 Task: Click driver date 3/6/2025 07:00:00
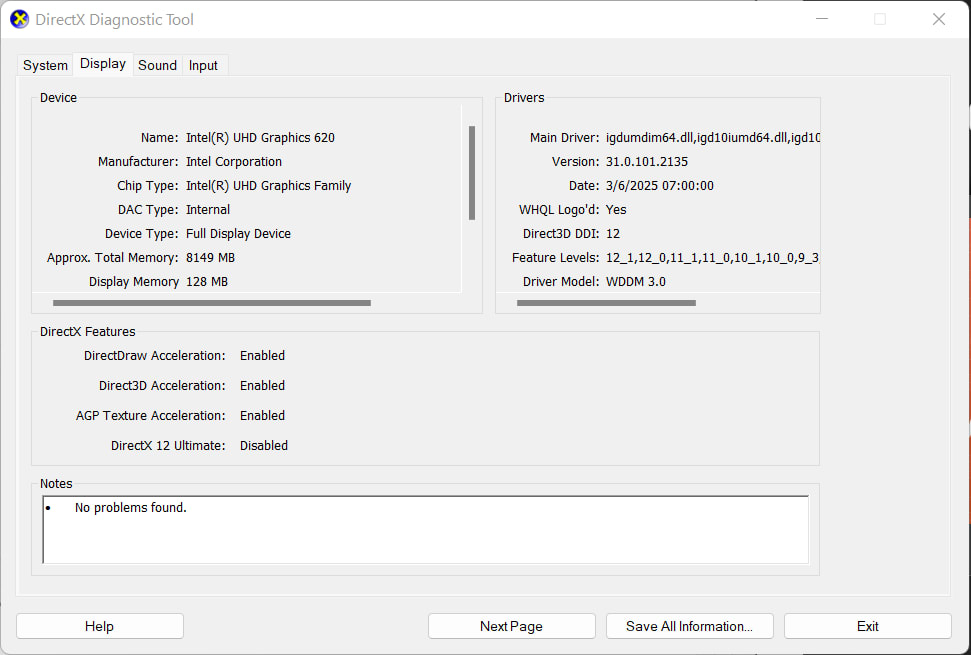tap(660, 186)
